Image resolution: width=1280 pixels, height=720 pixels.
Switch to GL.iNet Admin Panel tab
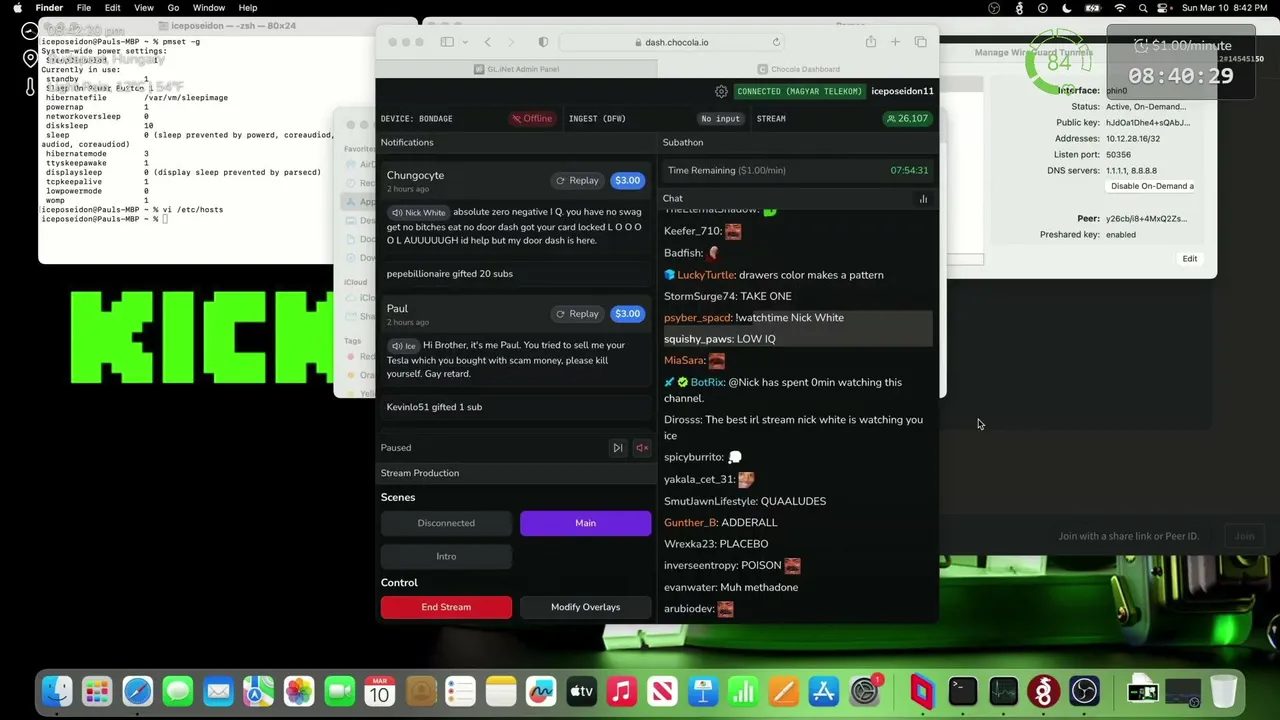pyautogui.click(x=517, y=69)
